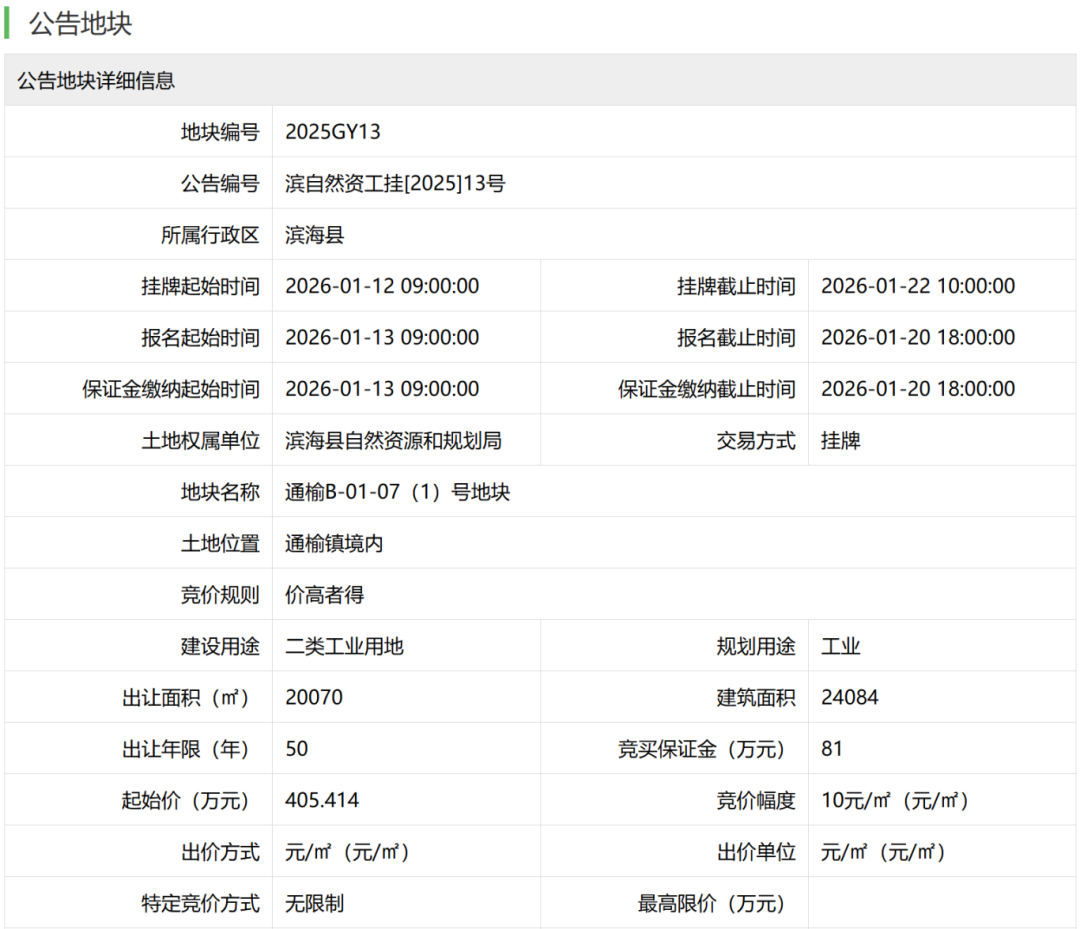Viewport: 1080px width, 929px height.
Task: Select listing start time 2026-01-12 09:00:00
Action: [x=382, y=287]
